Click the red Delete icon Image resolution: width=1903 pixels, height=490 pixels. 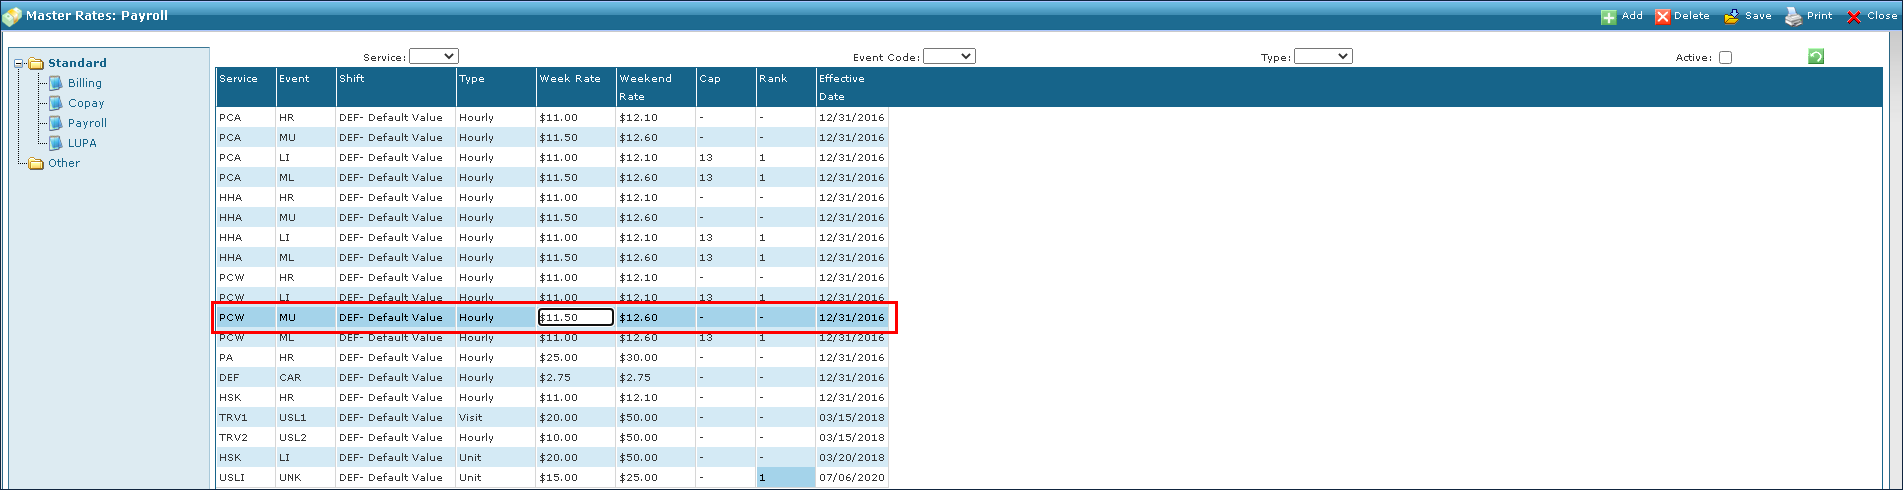tap(1663, 17)
